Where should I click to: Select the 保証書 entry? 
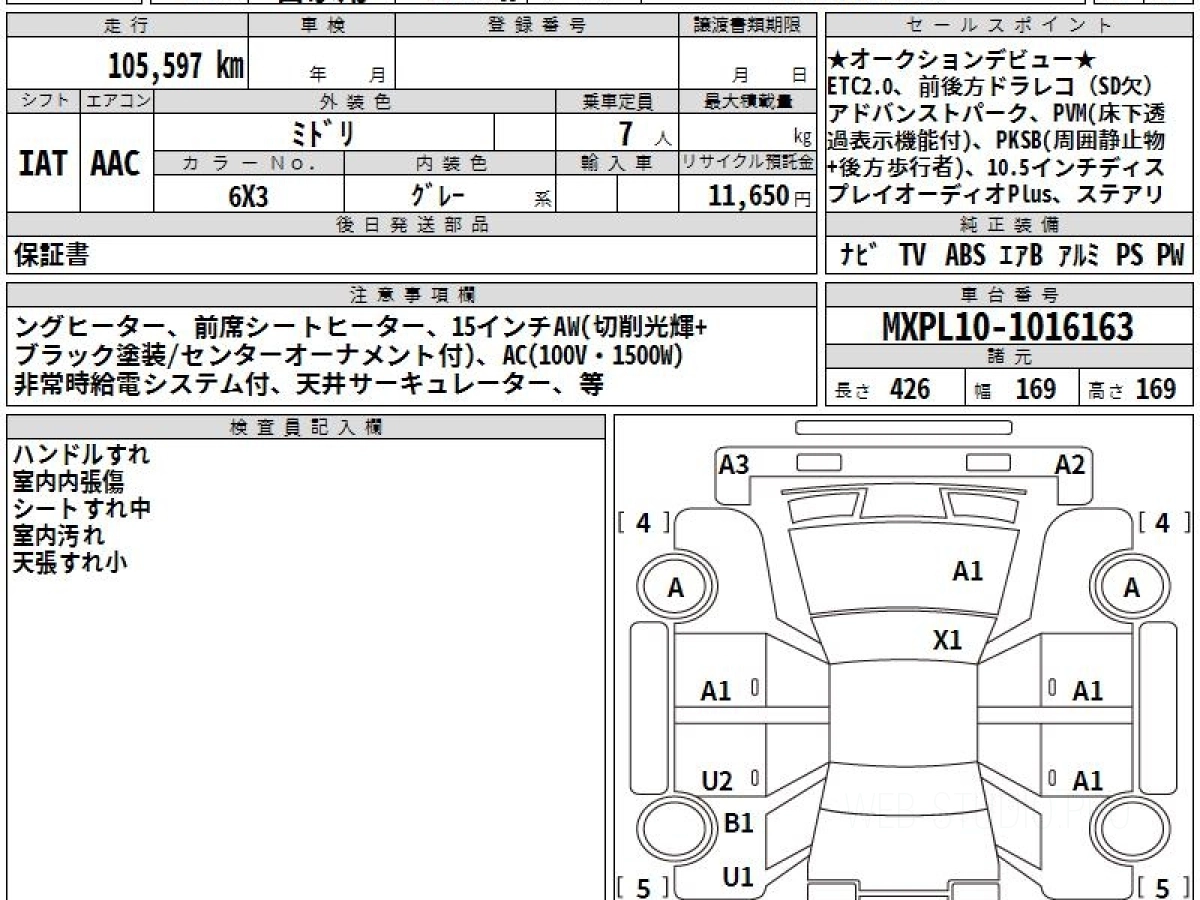[51, 256]
